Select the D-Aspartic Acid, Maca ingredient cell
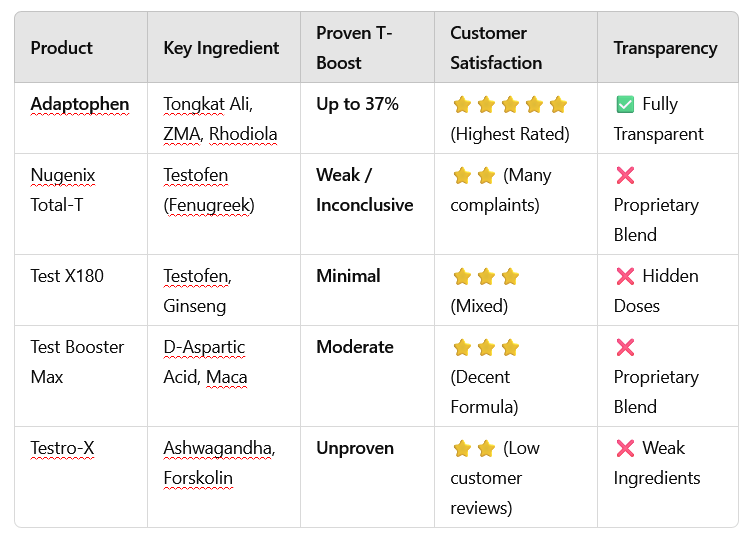This screenshot has height=540, width=750. [x=205, y=362]
